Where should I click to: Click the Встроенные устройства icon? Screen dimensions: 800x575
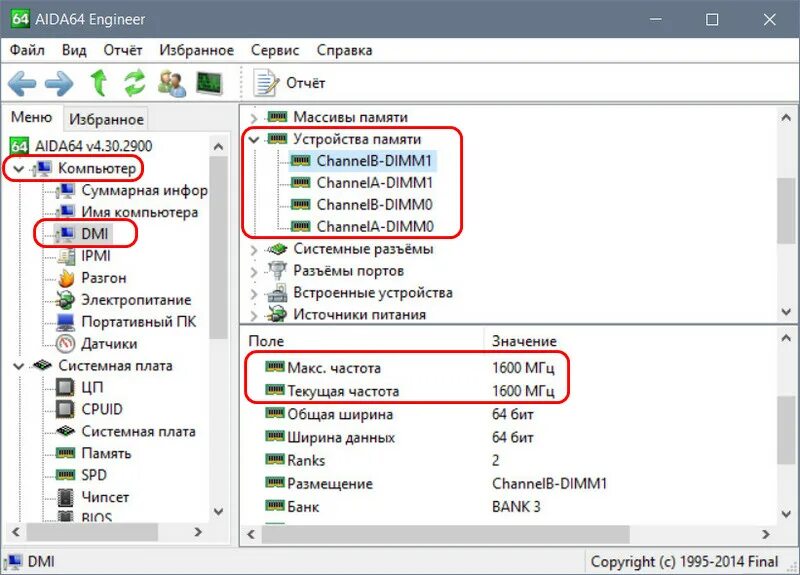coord(278,292)
